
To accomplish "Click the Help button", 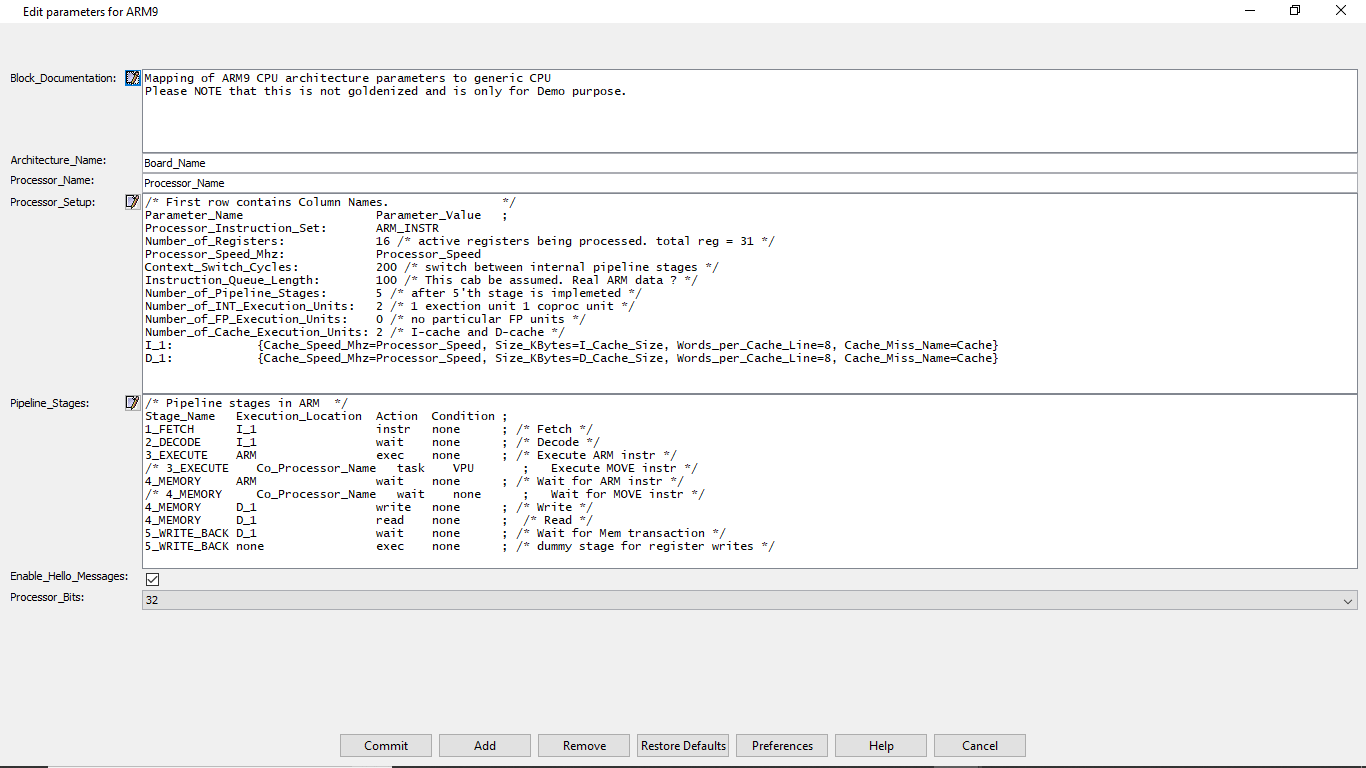I will point(881,745).
